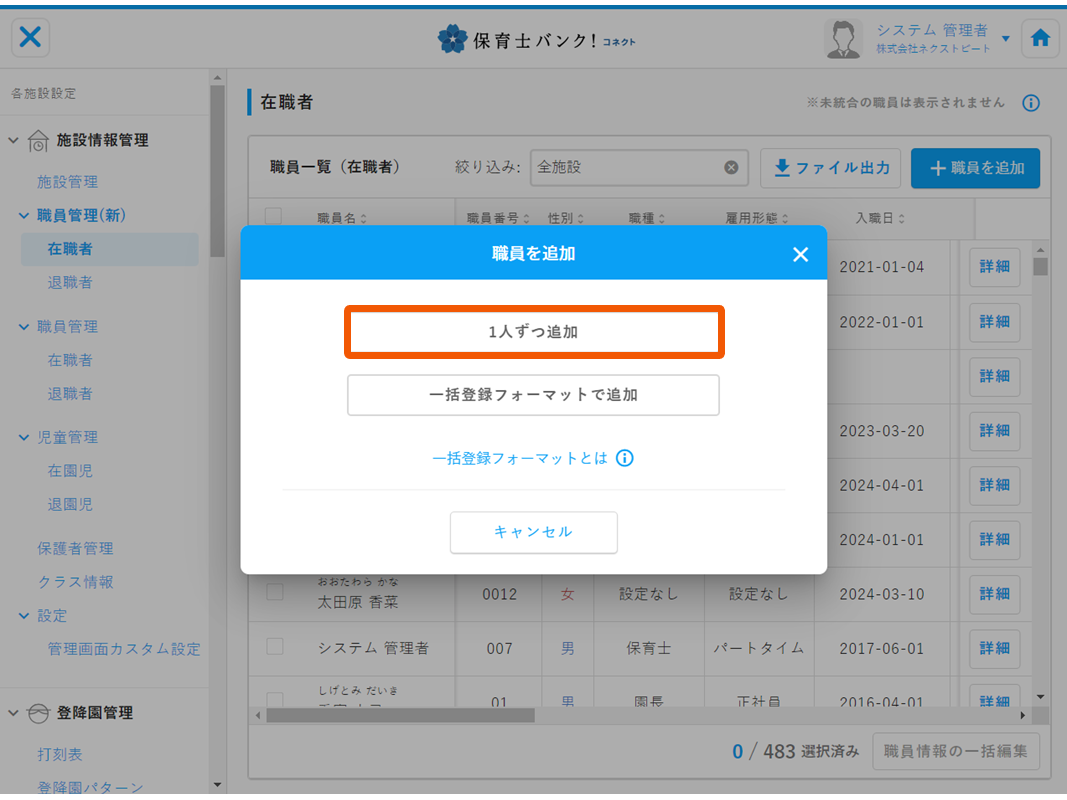Collapse the 職員管理(新) tree group
This screenshot has width=1067, height=800.
pyautogui.click(x=24, y=215)
